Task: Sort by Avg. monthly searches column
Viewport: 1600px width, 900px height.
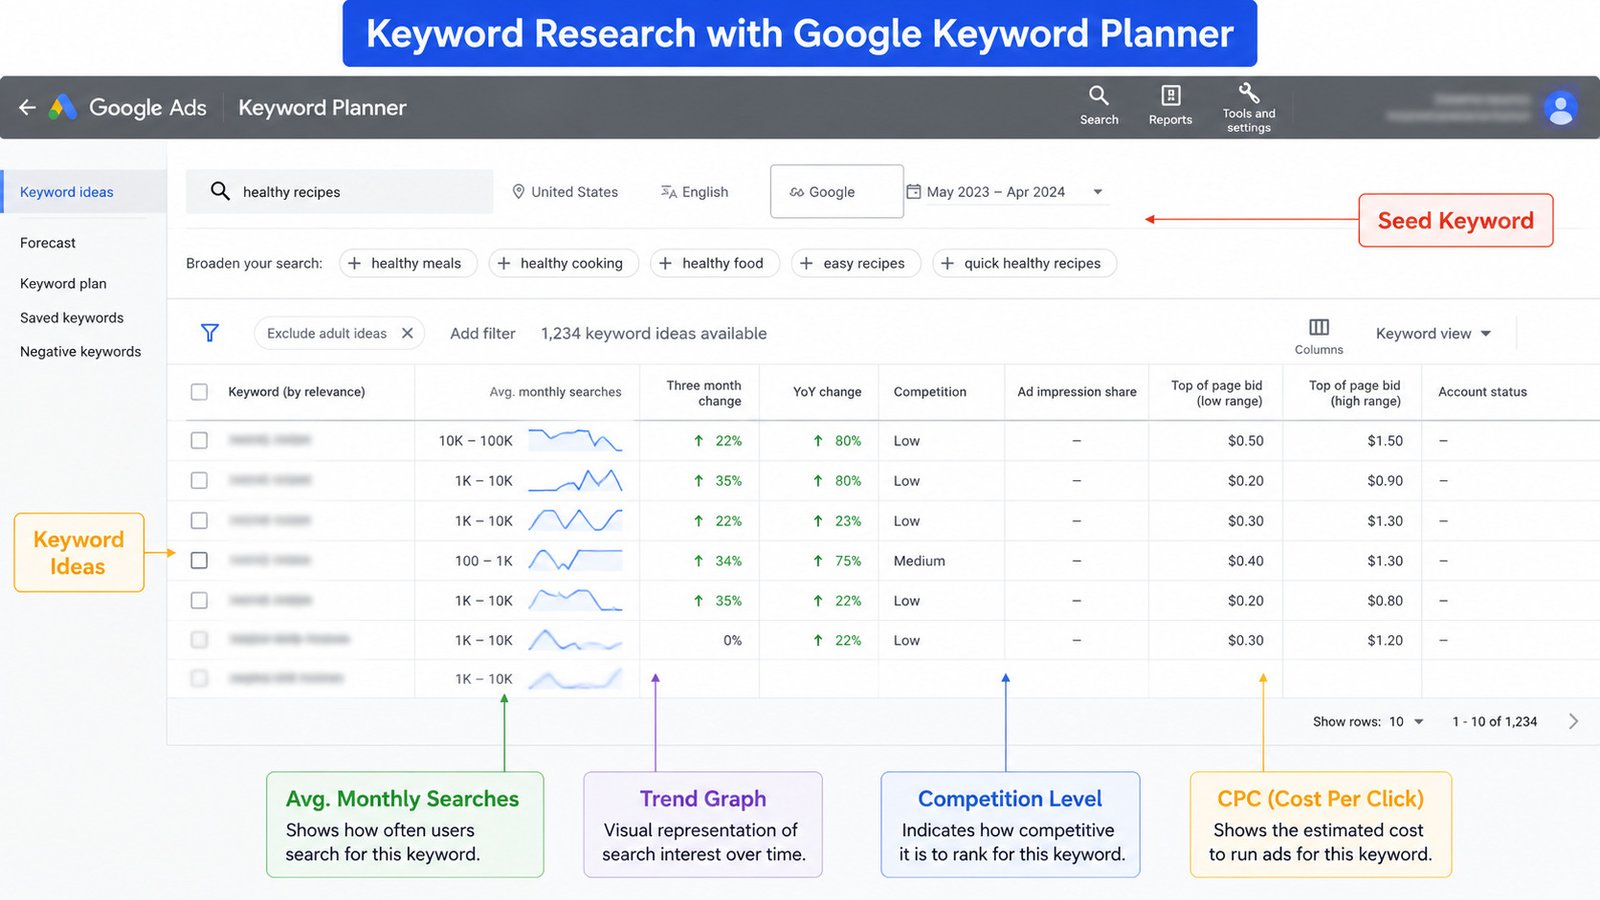Action: click(555, 392)
